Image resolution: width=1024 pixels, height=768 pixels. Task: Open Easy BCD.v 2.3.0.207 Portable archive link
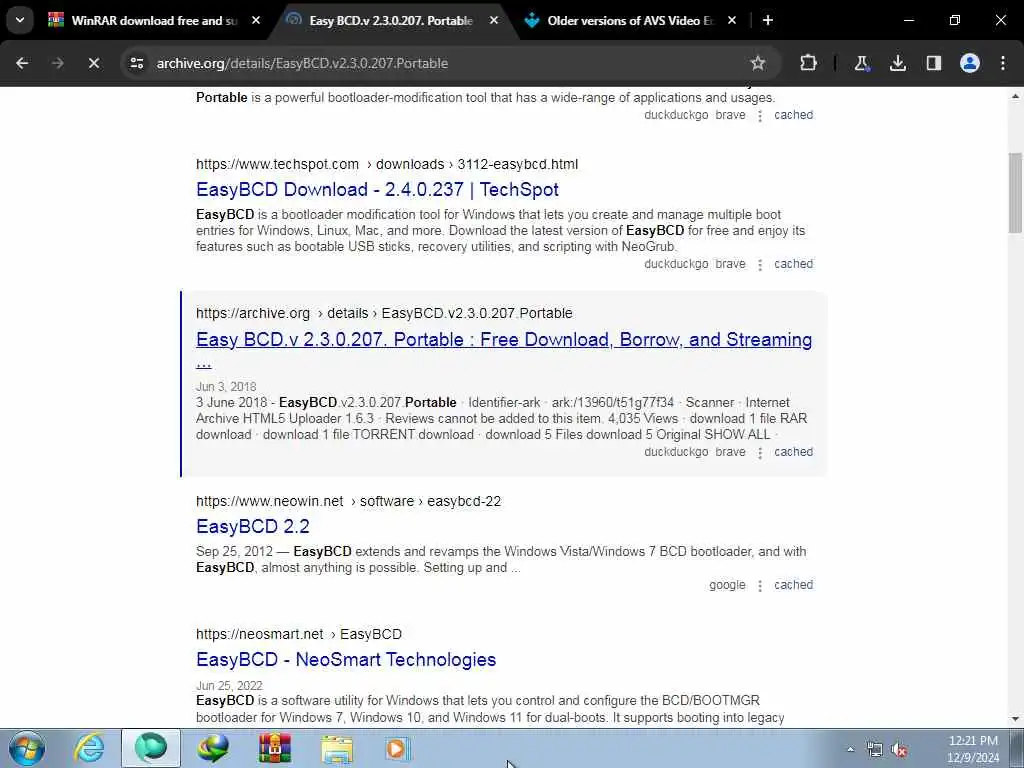(x=504, y=340)
